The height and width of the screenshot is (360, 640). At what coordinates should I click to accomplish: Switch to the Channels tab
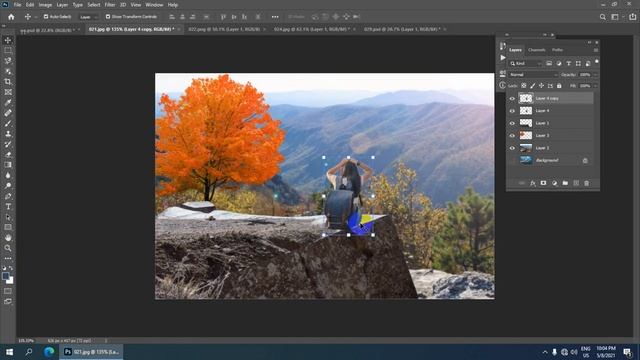pyautogui.click(x=537, y=50)
